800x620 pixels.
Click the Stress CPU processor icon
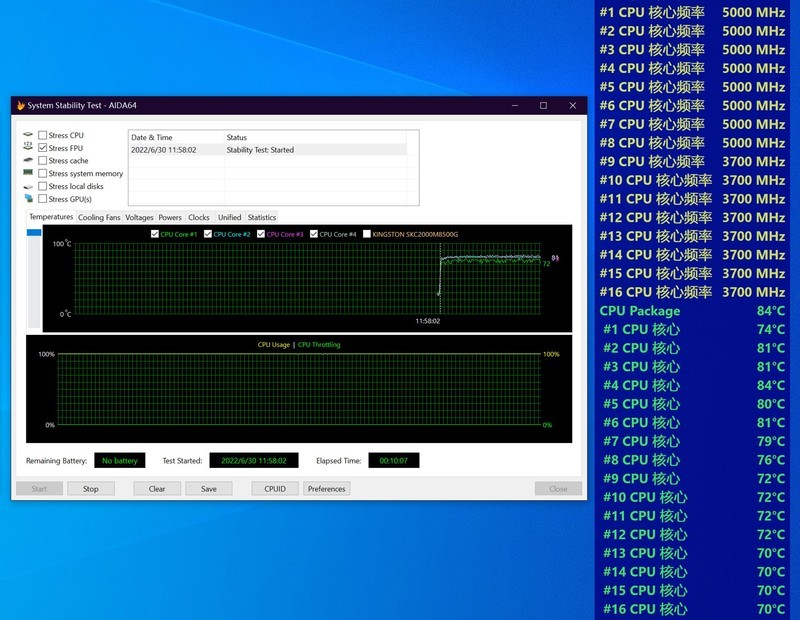(27, 133)
